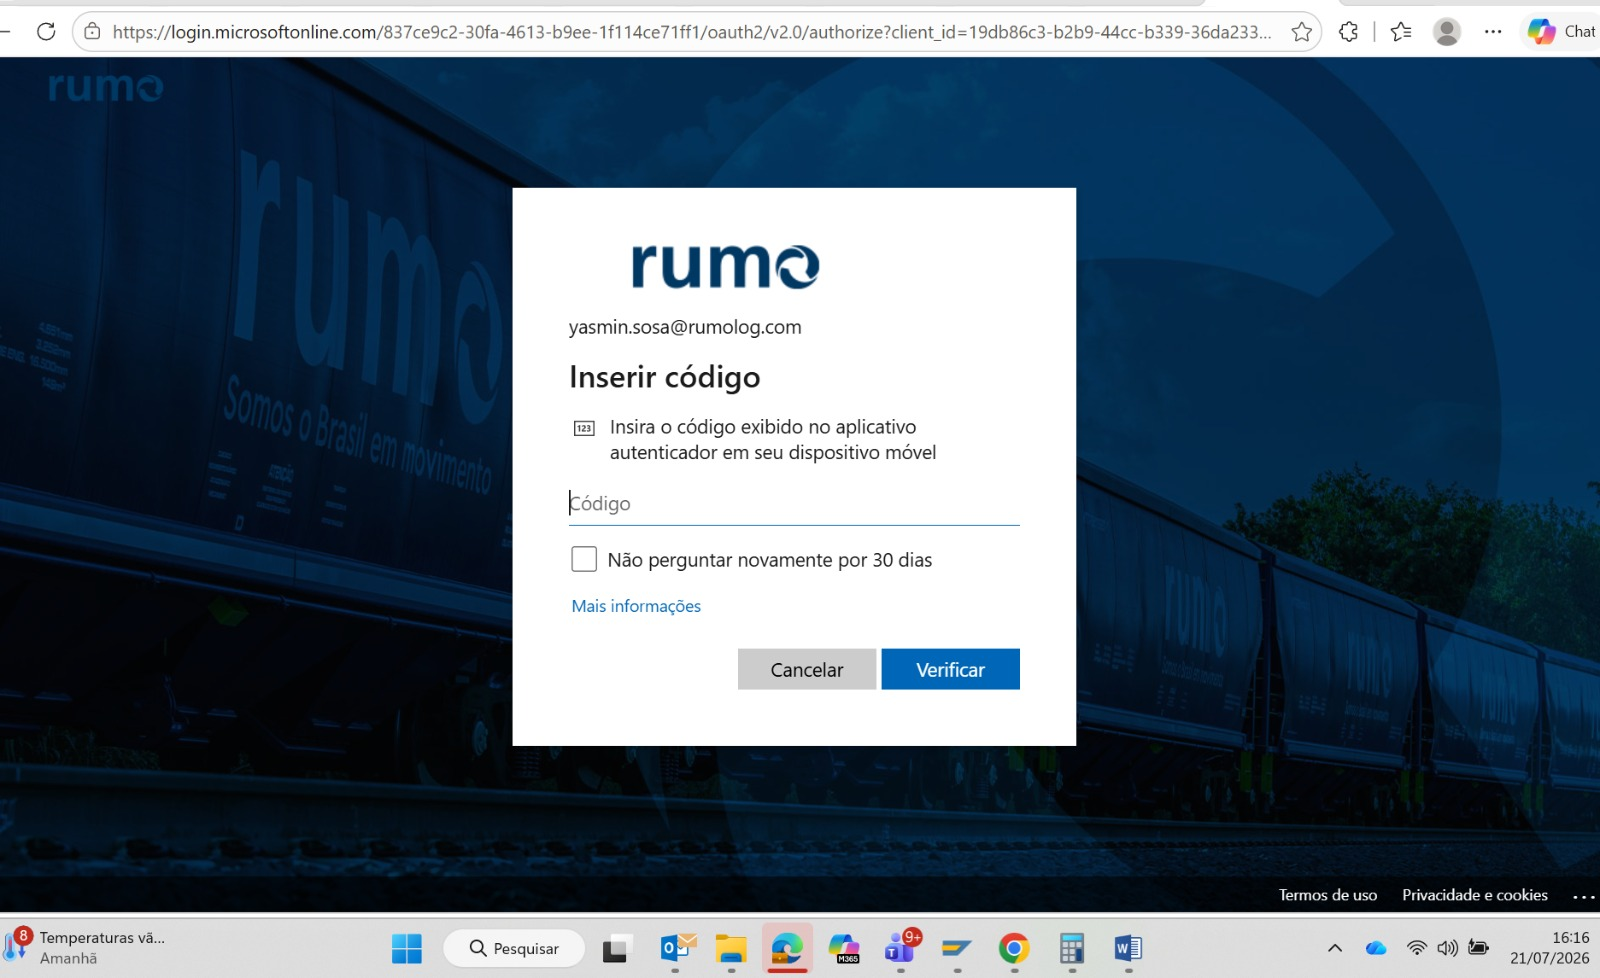Open Copilot Chat in the browser toolbar
The width and height of the screenshot is (1600, 978).
click(1561, 32)
